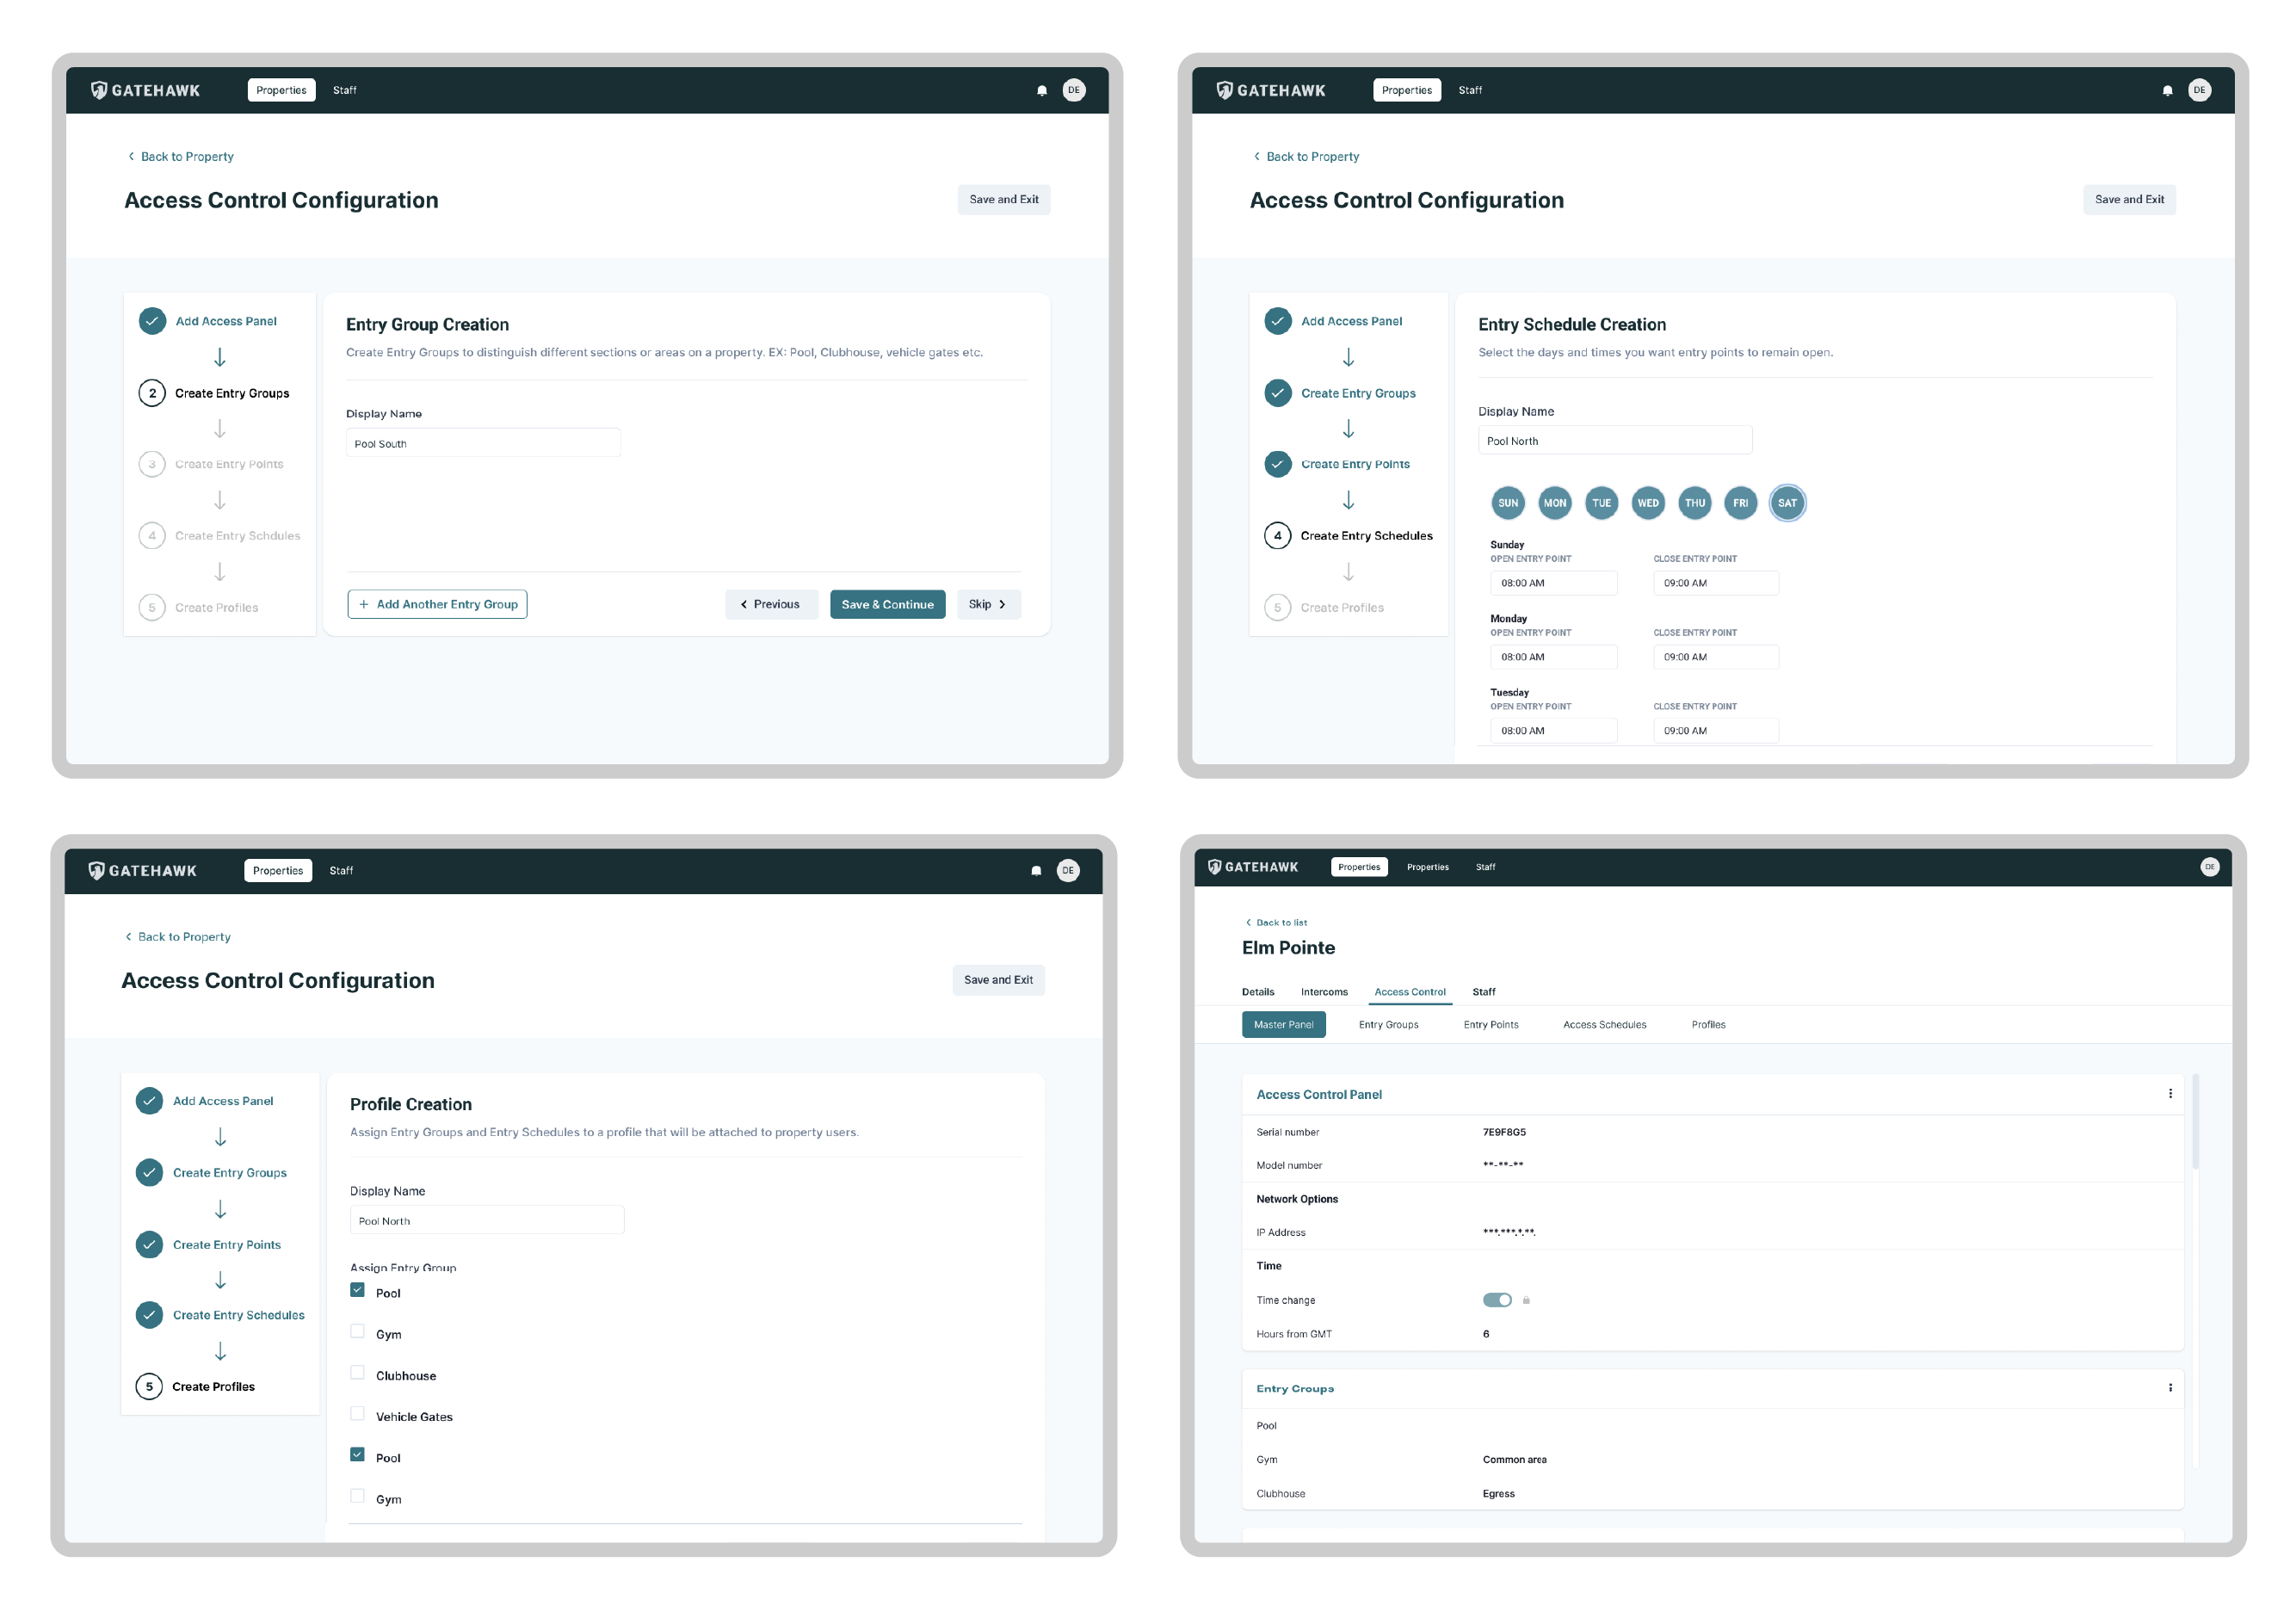Switch to the Intercoms tab
Screen dimensions: 2290x1624
point(1324,992)
